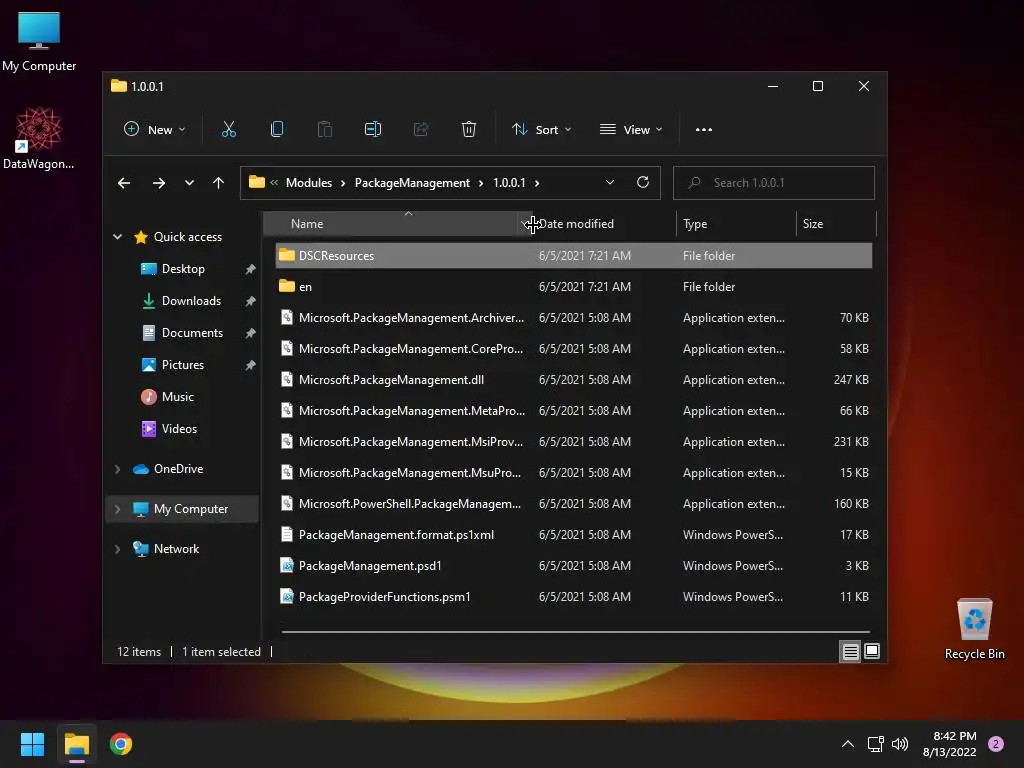Go back with the left arrow
The height and width of the screenshot is (768, 1024).
(x=124, y=183)
